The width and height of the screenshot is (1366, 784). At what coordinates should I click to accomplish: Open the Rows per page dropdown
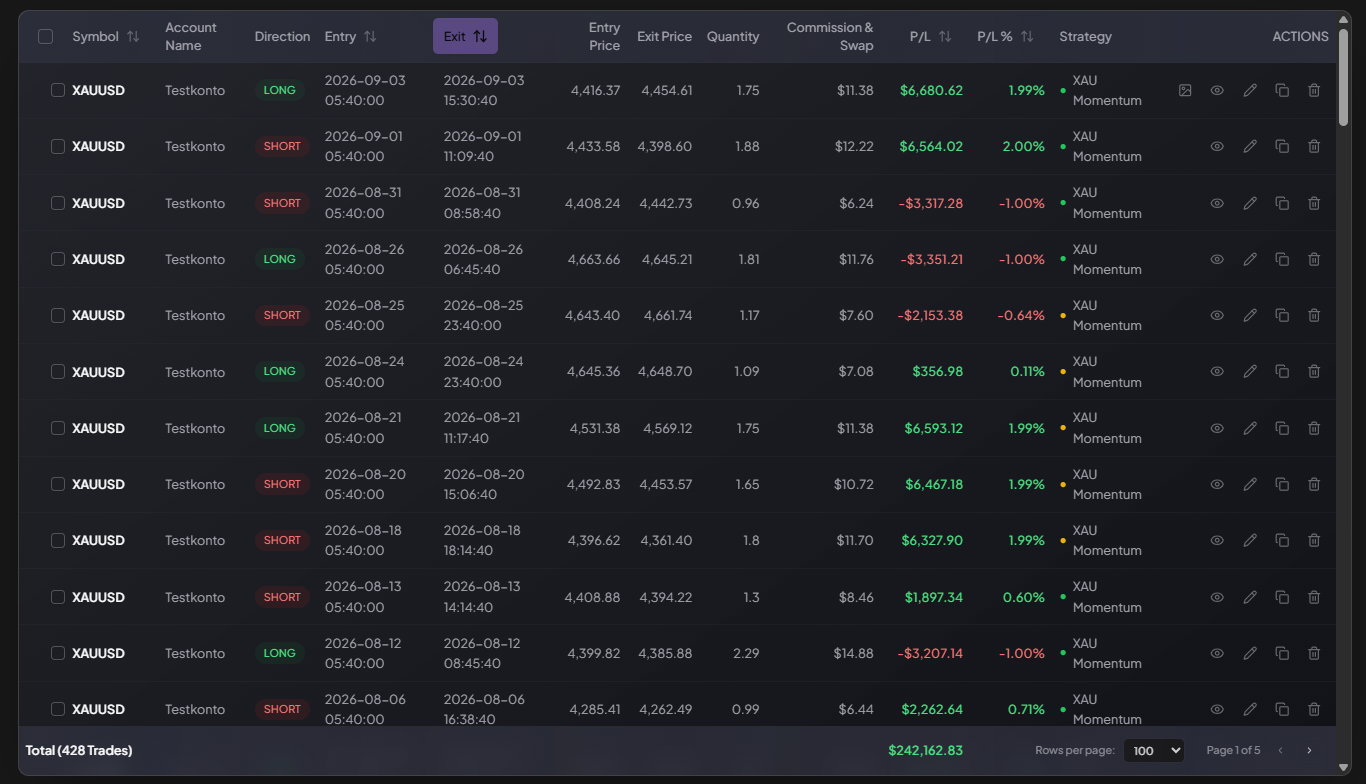click(1154, 750)
